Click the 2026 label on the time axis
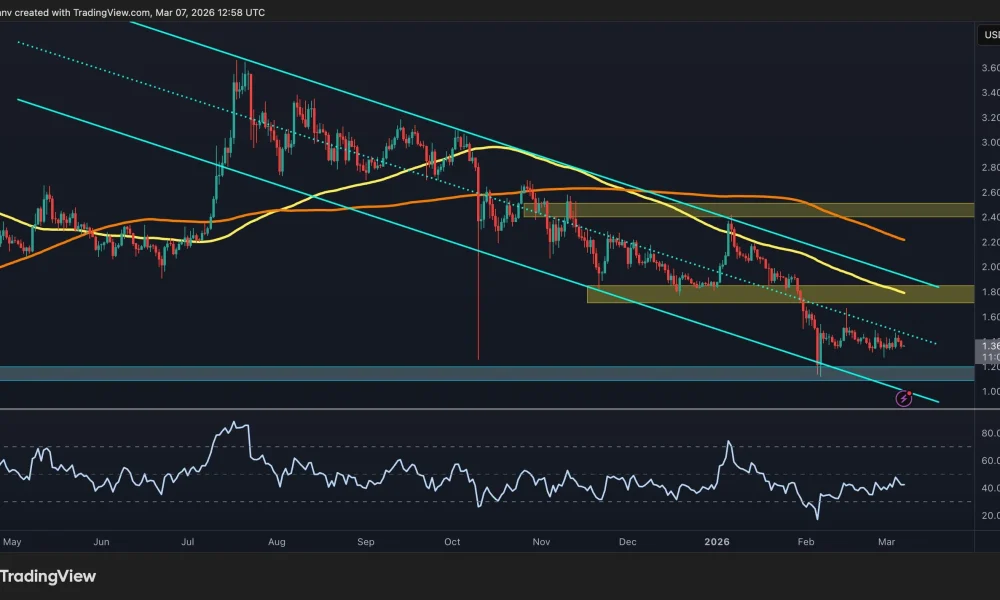 [716, 541]
